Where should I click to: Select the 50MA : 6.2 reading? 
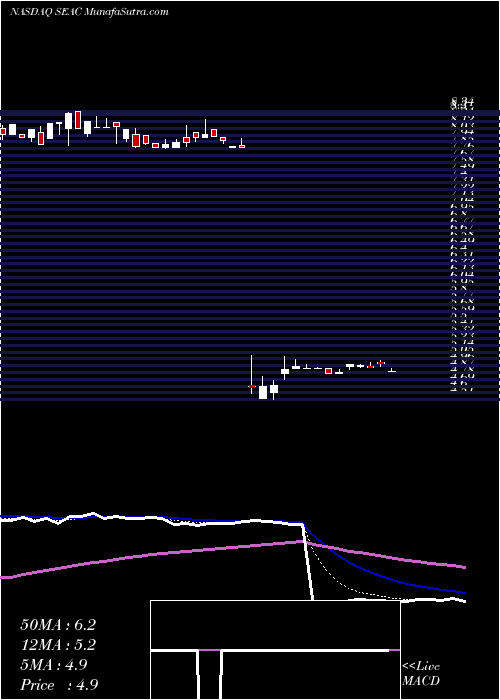tap(58, 625)
